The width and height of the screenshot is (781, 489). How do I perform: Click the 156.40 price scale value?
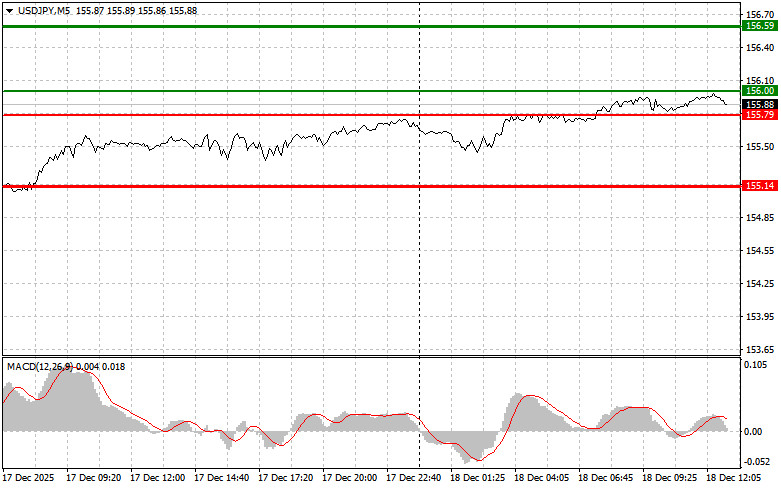[x=760, y=48]
